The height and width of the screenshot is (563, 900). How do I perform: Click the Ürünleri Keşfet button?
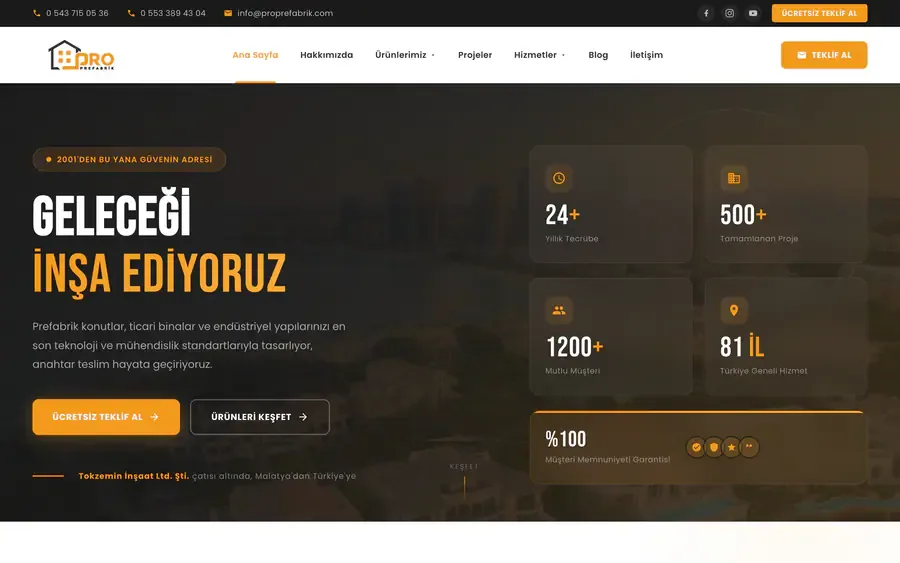(260, 417)
